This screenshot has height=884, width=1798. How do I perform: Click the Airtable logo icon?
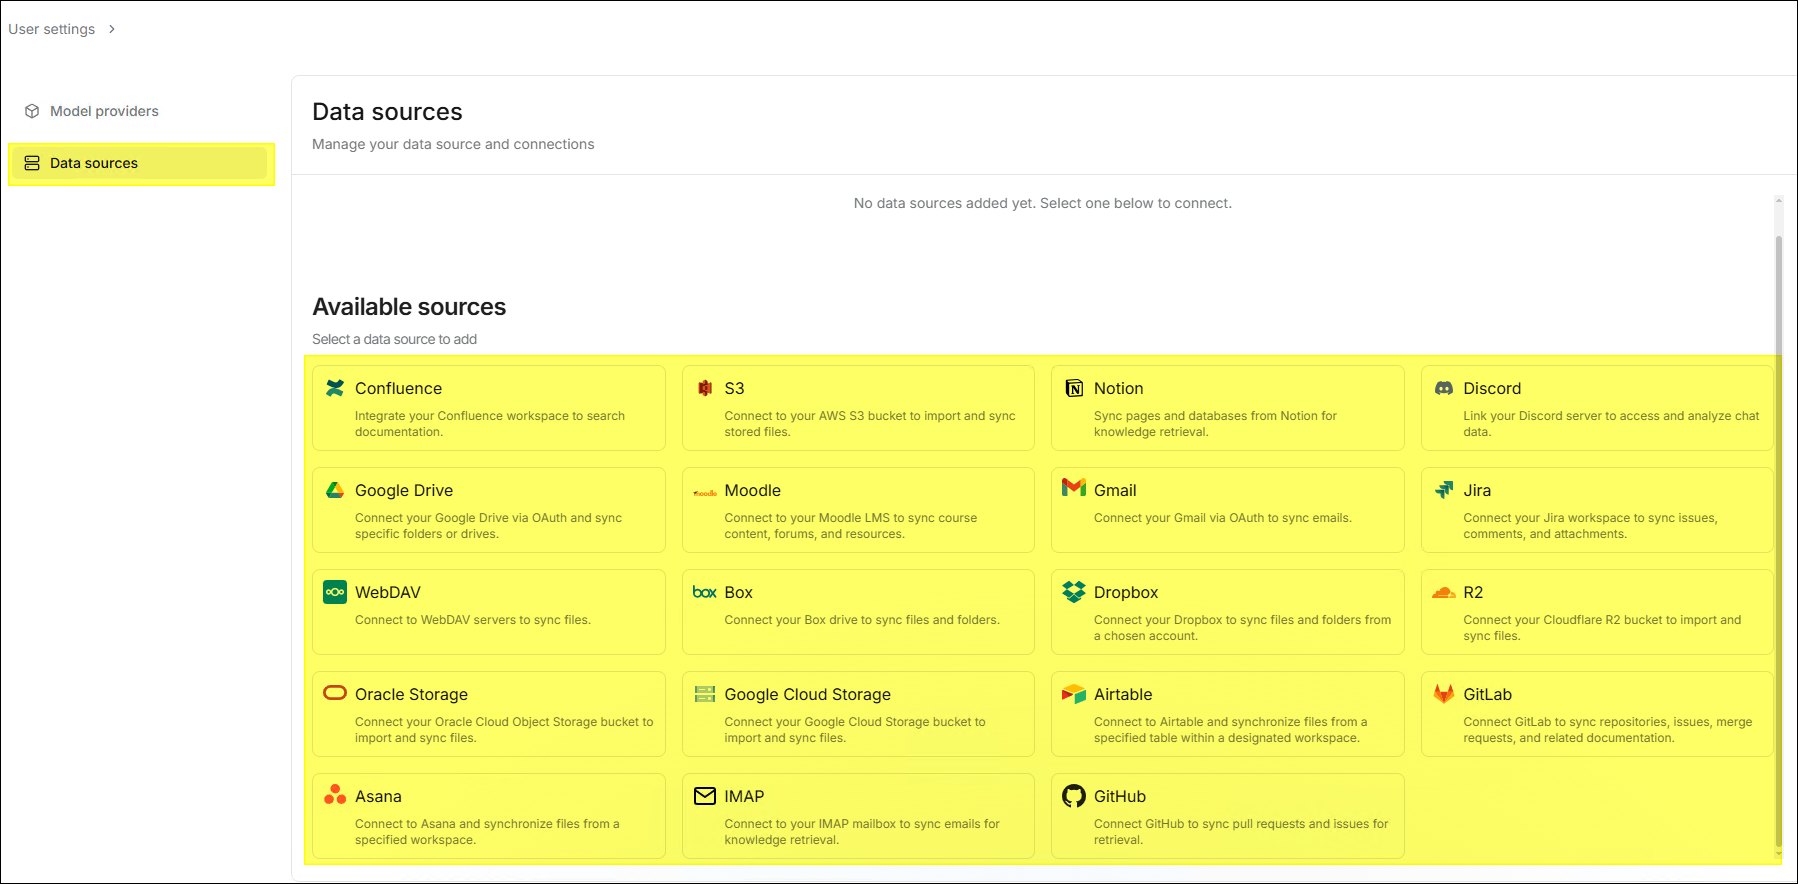tap(1074, 694)
